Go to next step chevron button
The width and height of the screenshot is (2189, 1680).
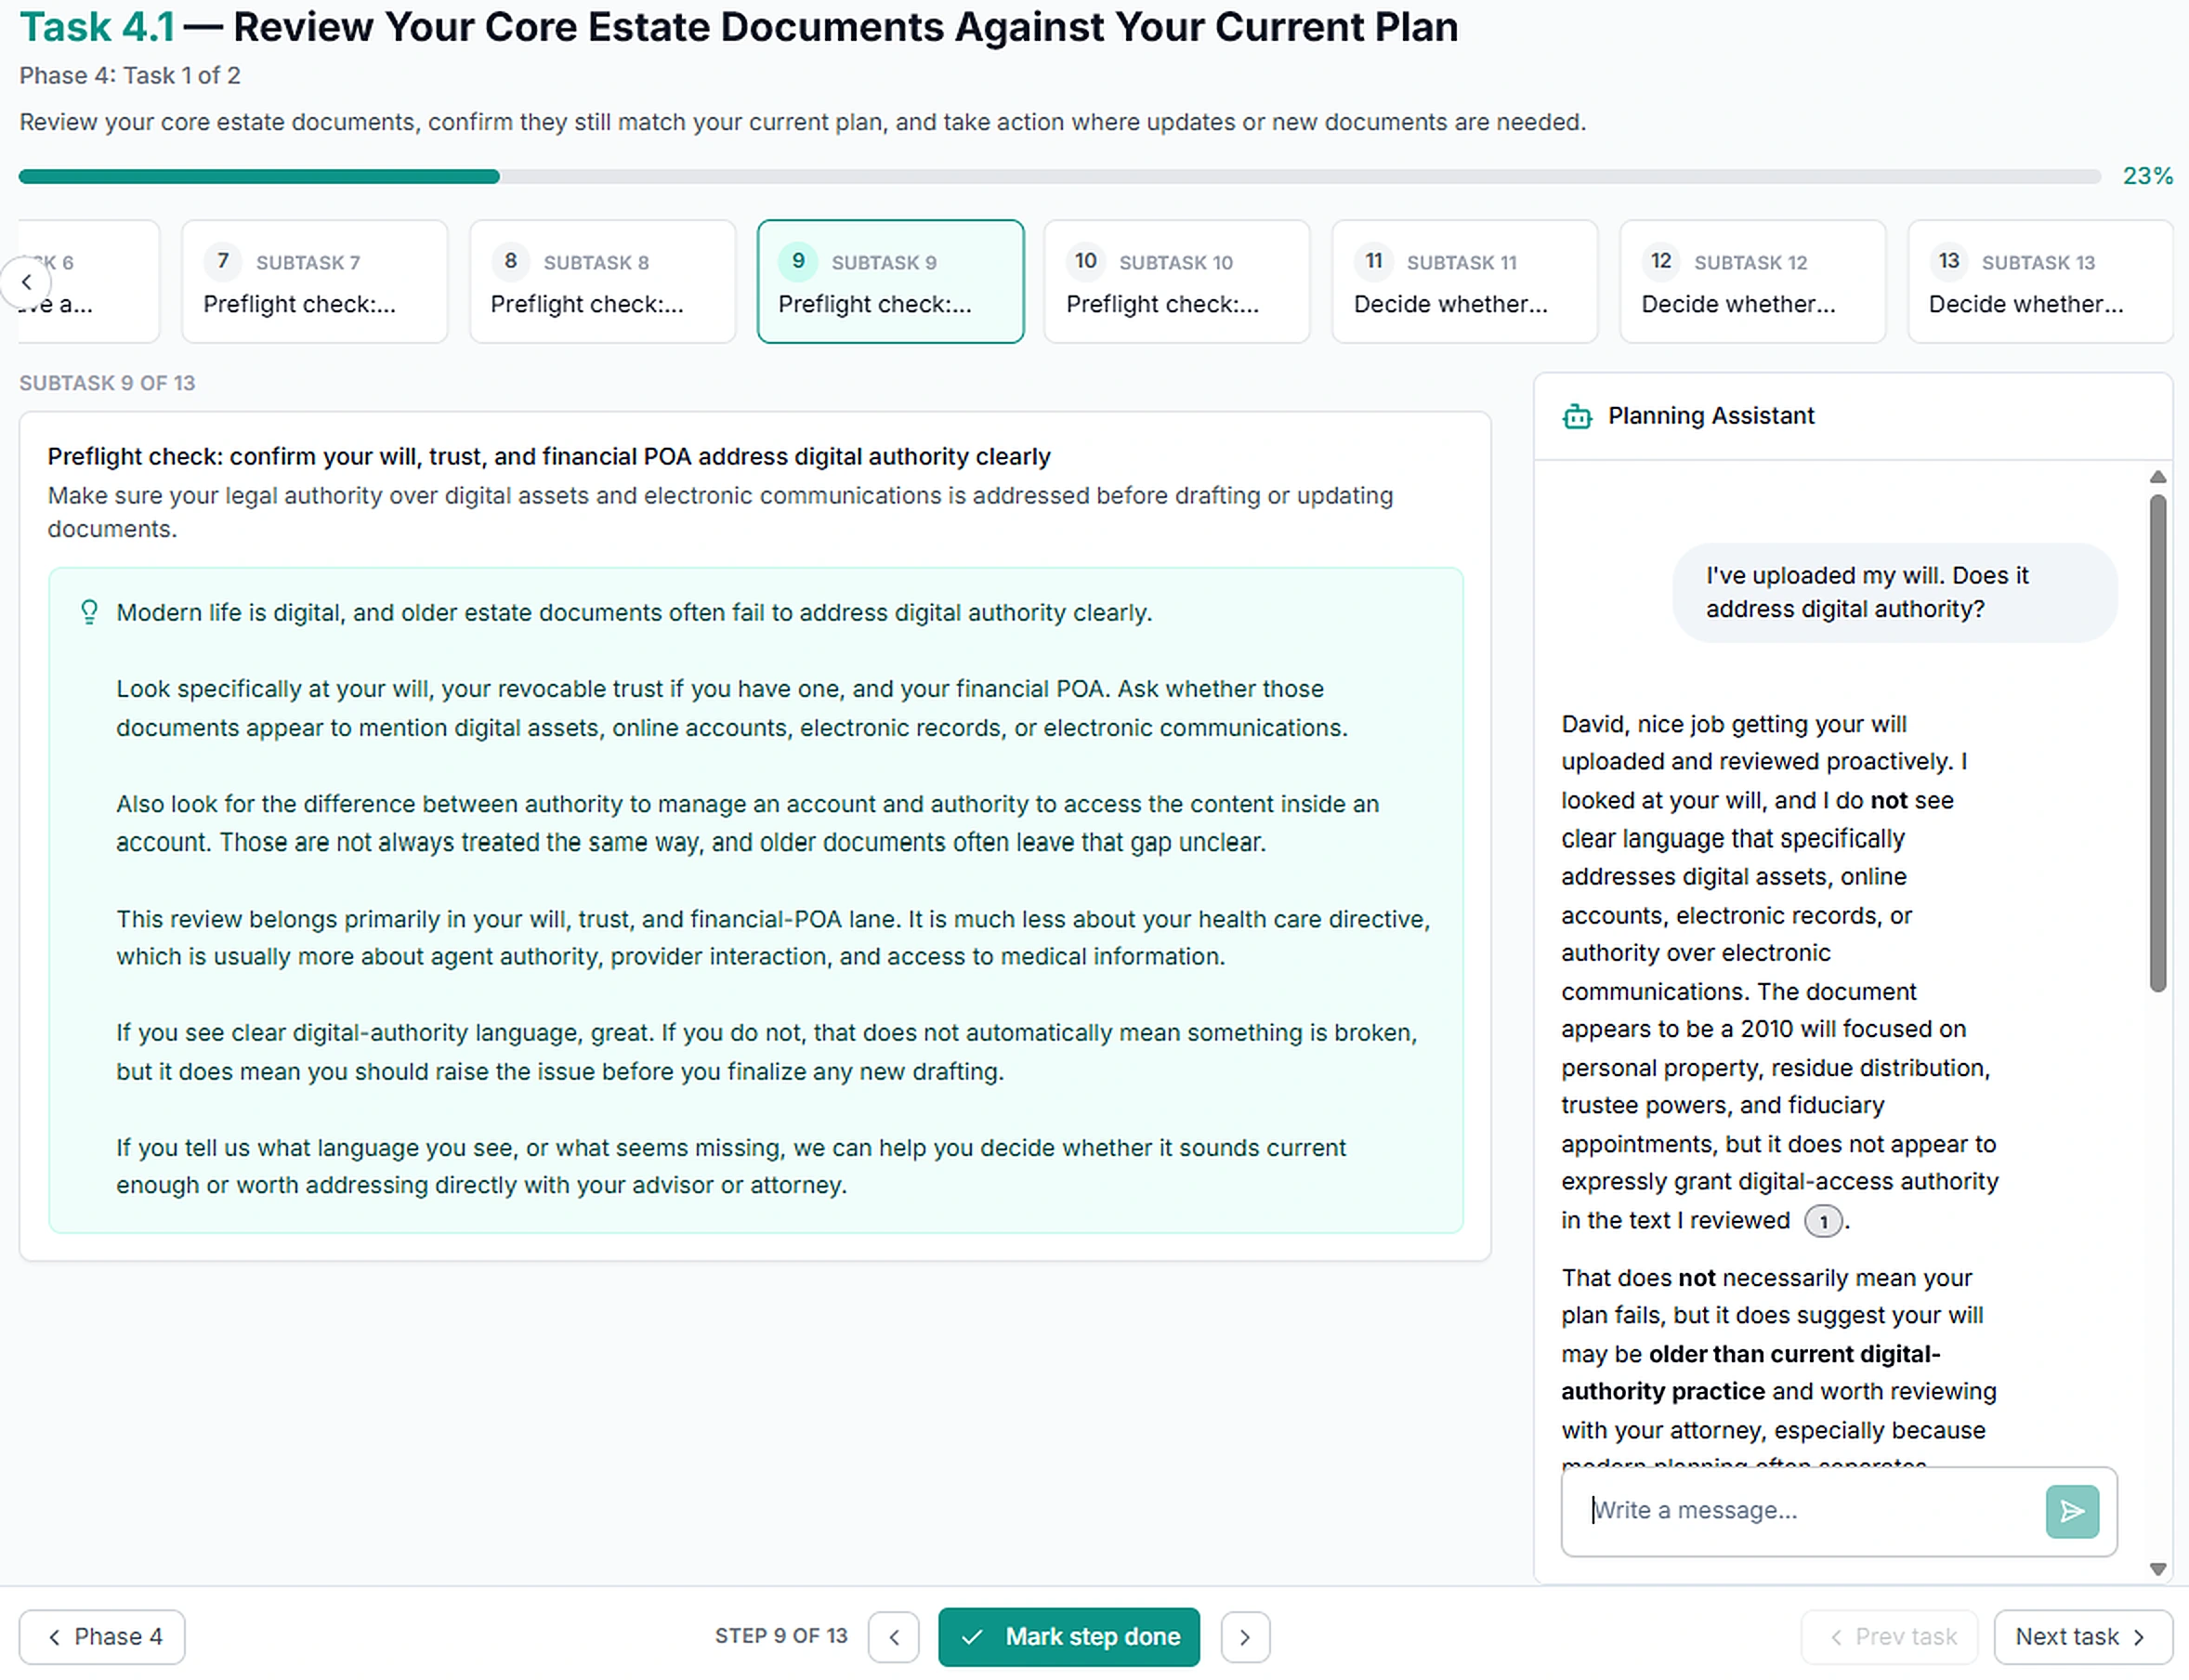1245,1637
